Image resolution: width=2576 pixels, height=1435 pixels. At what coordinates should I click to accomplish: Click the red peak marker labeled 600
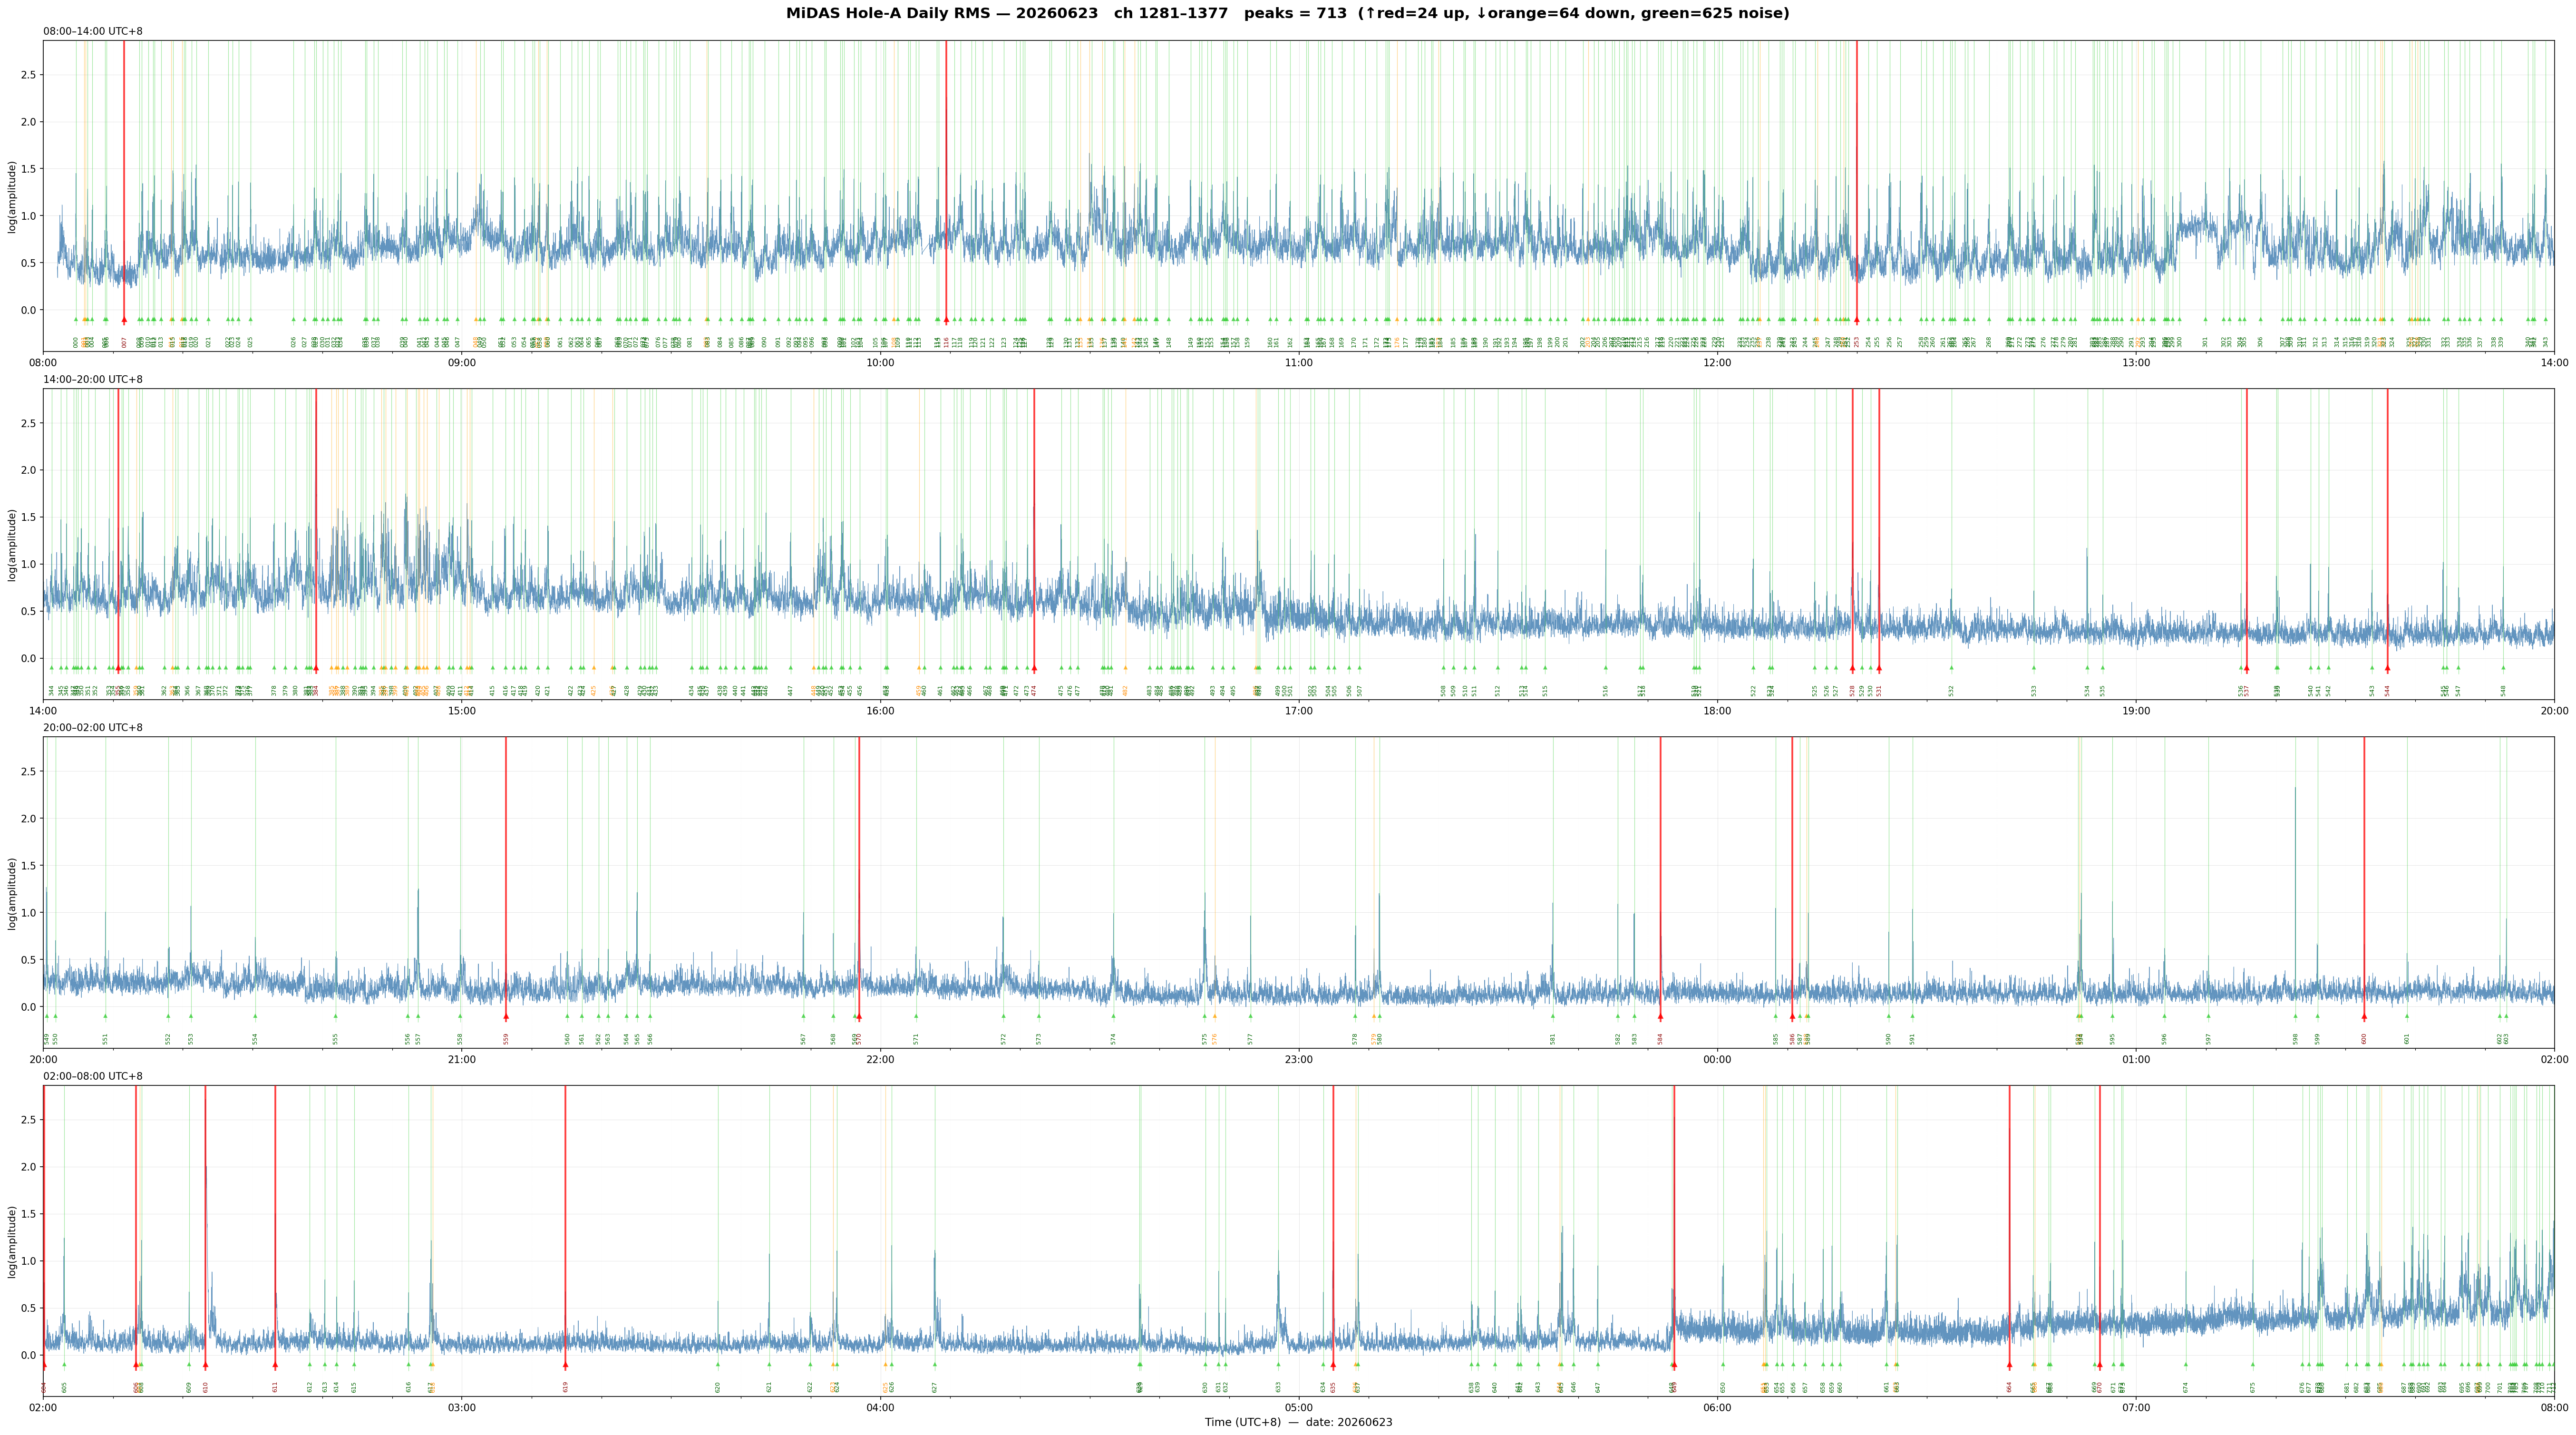point(2364,1016)
